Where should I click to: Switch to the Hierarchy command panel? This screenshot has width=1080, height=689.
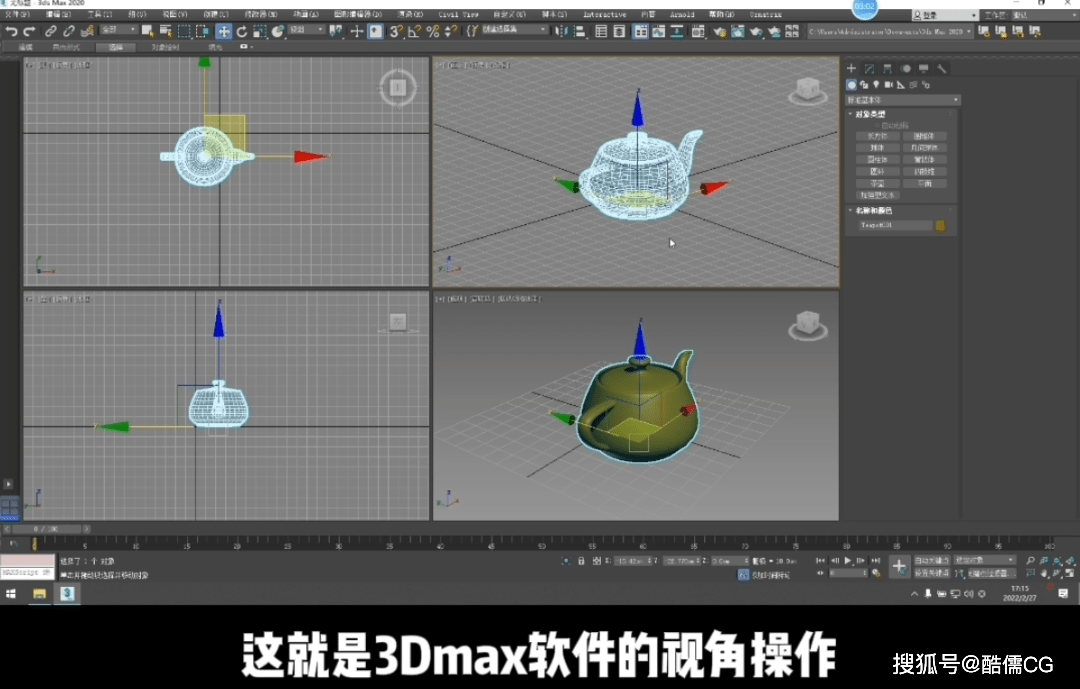887,68
